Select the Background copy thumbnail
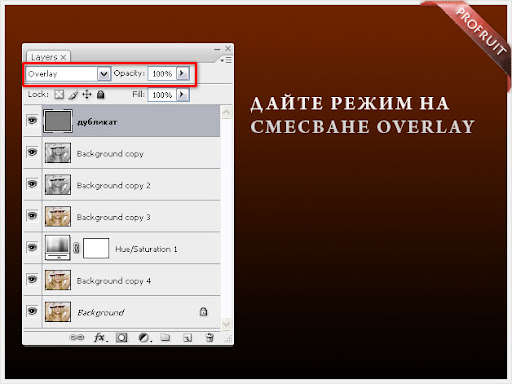 [x=58, y=153]
